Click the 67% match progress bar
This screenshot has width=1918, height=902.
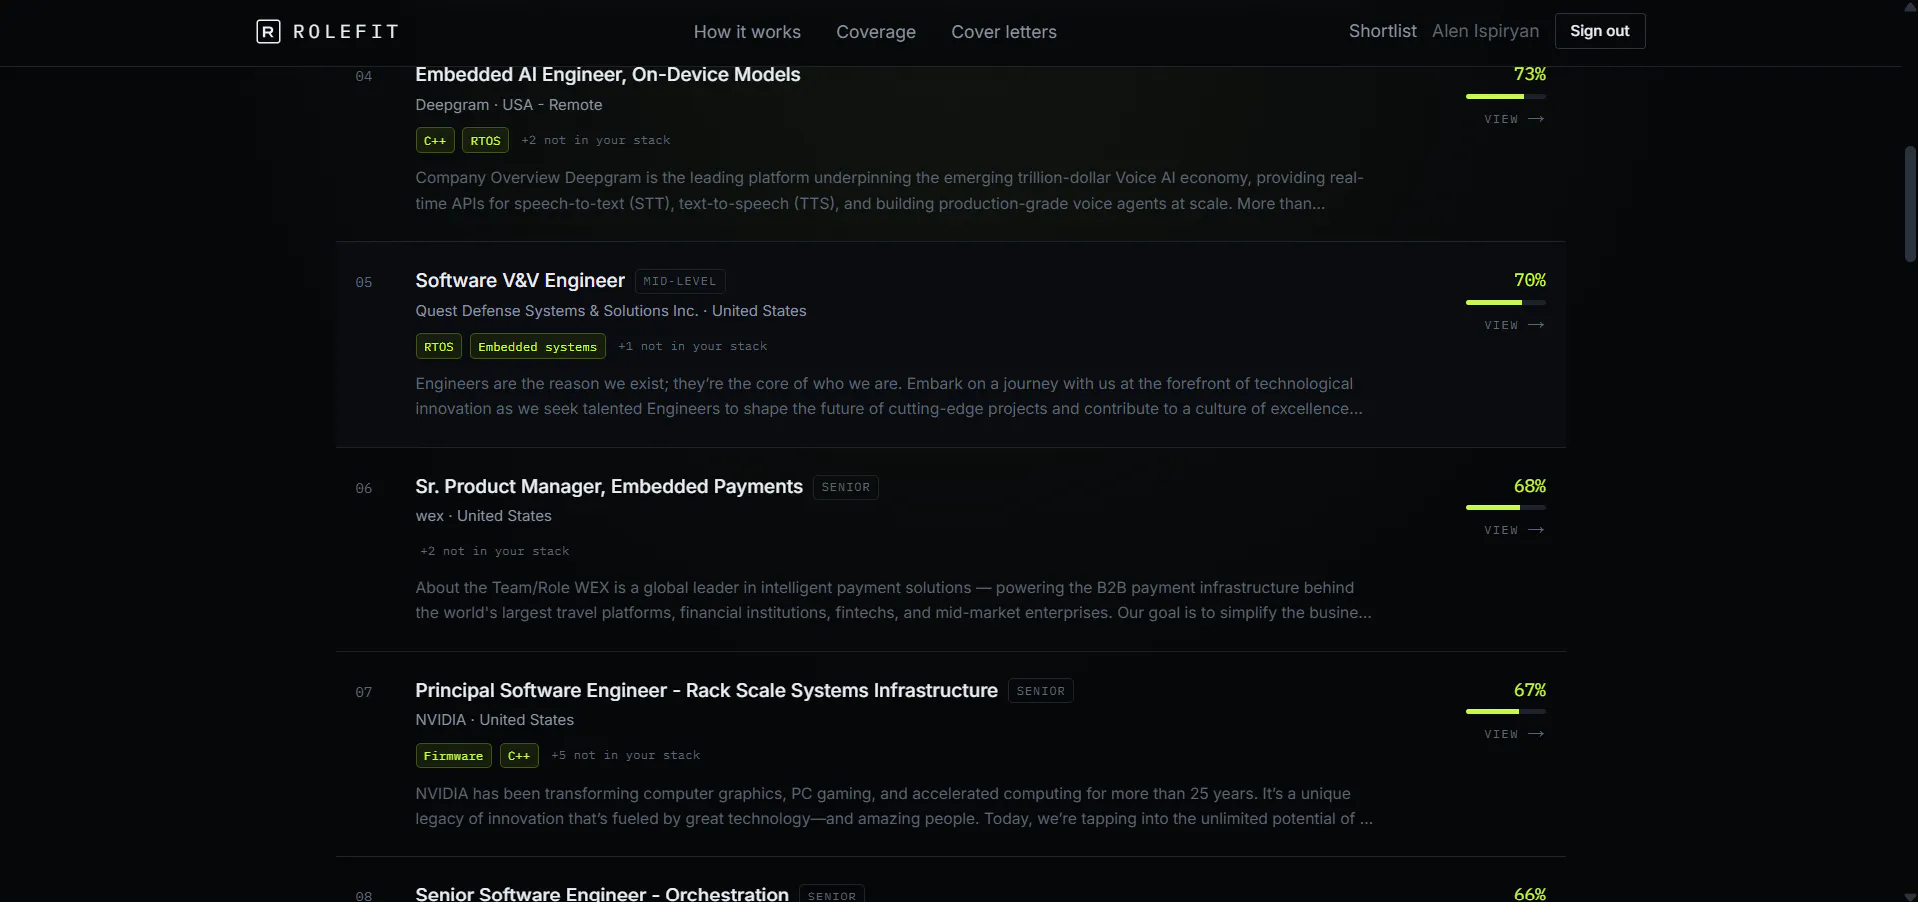point(1505,712)
